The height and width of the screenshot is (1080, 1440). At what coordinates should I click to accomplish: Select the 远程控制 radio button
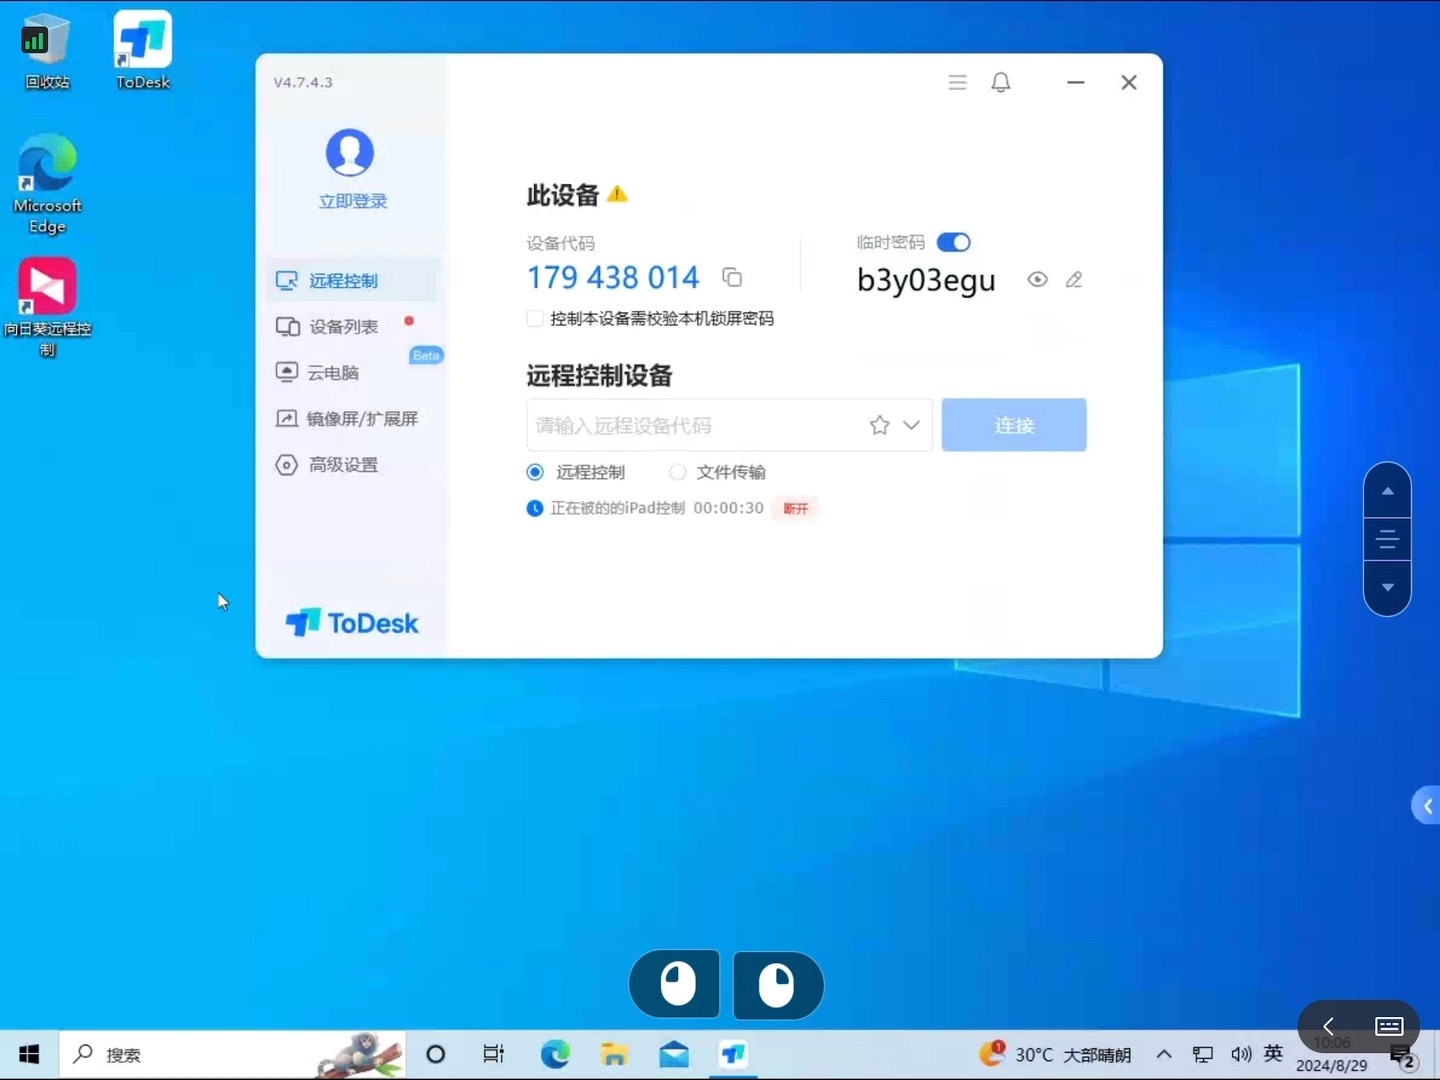pyautogui.click(x=535, y=472)
